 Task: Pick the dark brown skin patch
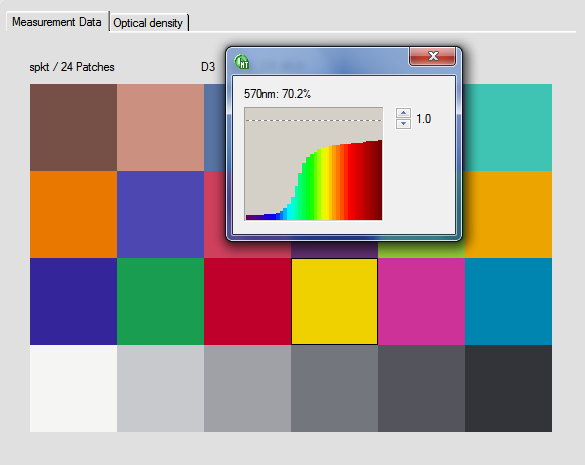click(73, 127)
